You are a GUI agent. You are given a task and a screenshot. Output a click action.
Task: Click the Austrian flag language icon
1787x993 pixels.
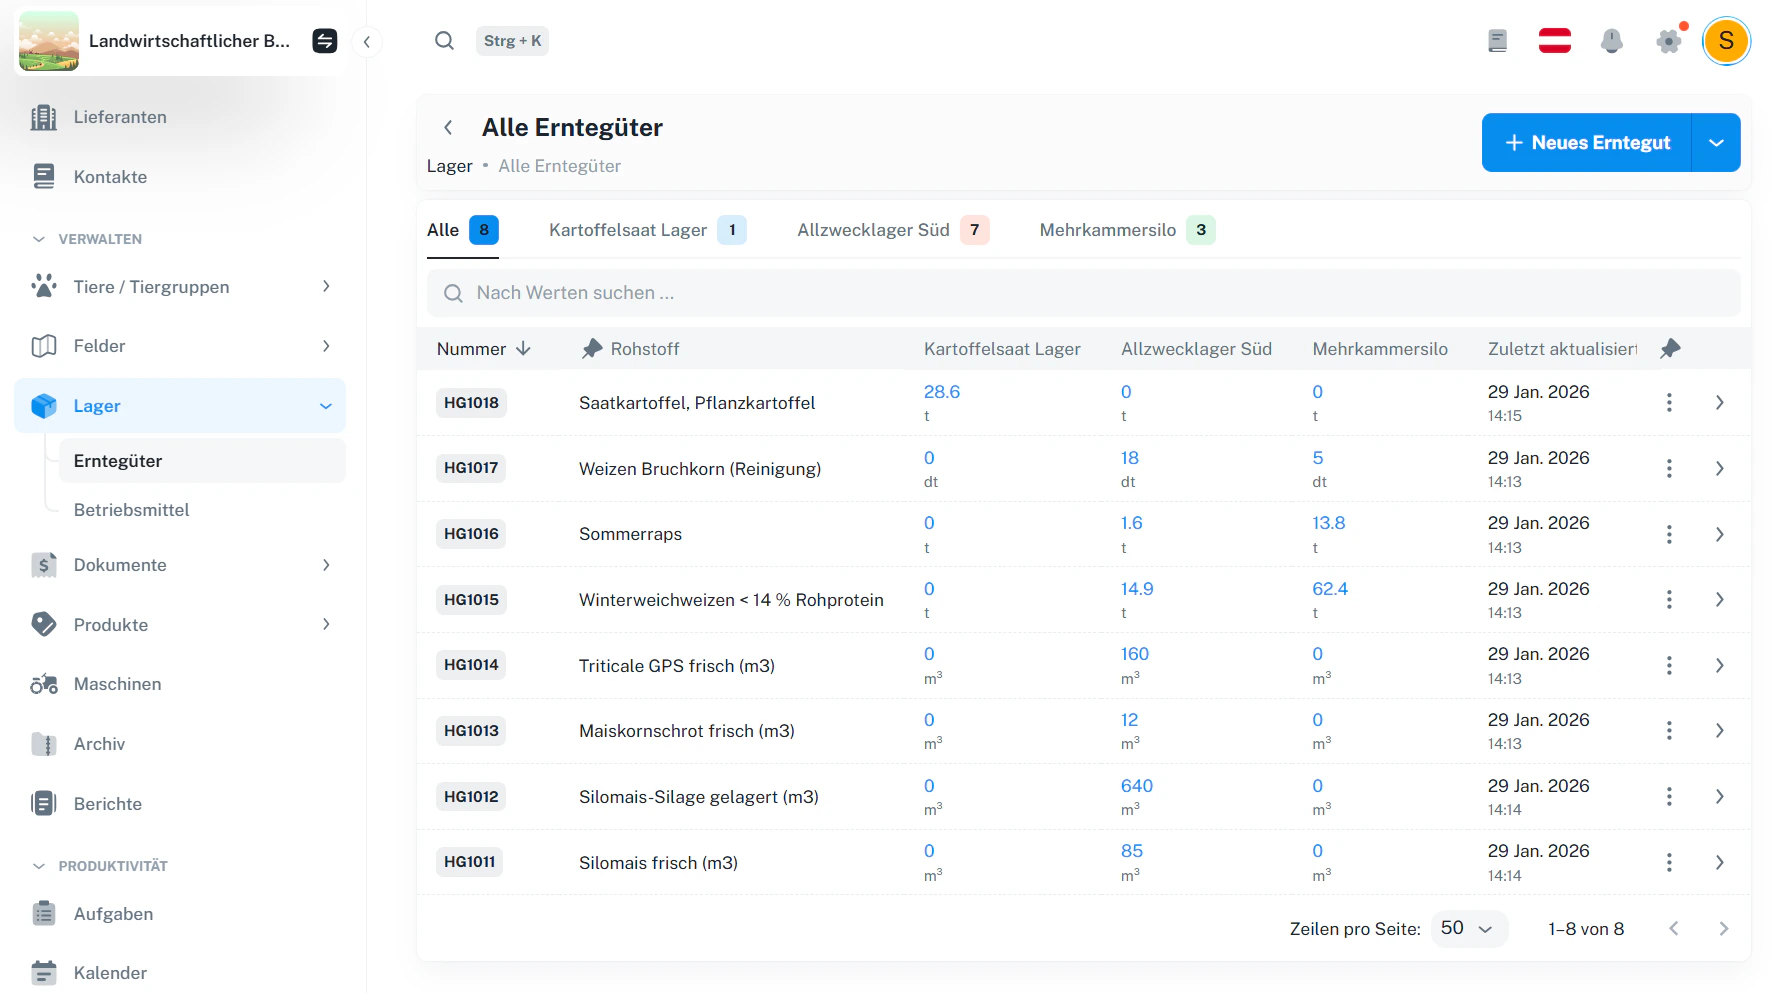pyautogui.click(x=1554, y=41)
